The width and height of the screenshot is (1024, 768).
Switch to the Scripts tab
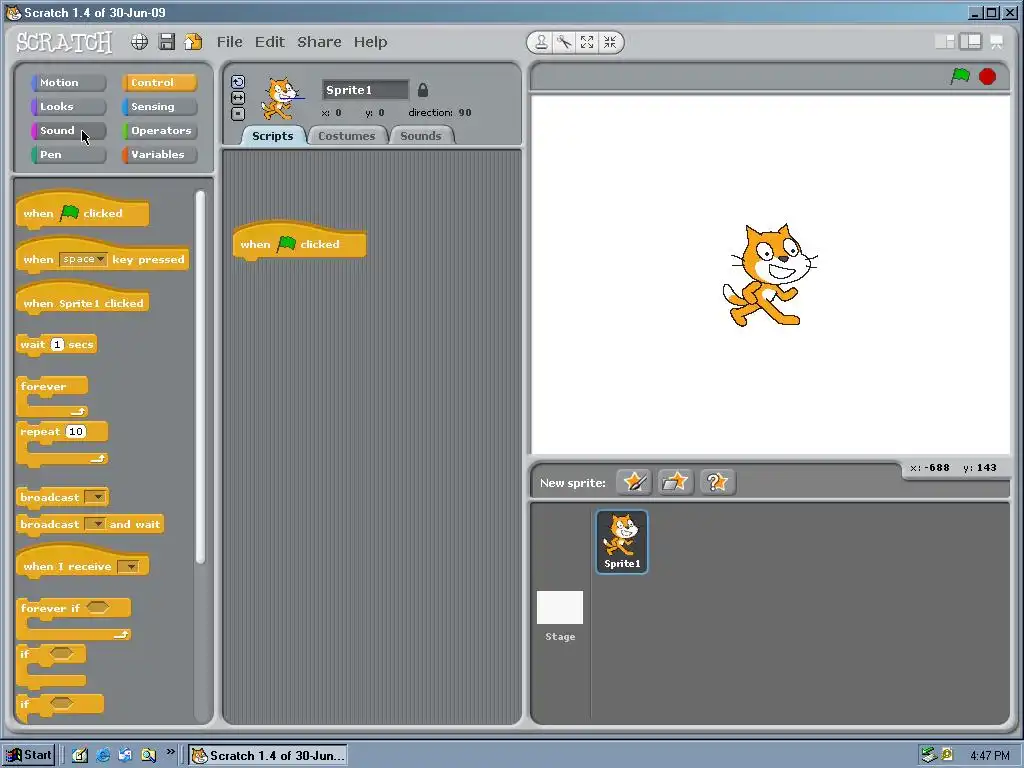click(272, 136)
